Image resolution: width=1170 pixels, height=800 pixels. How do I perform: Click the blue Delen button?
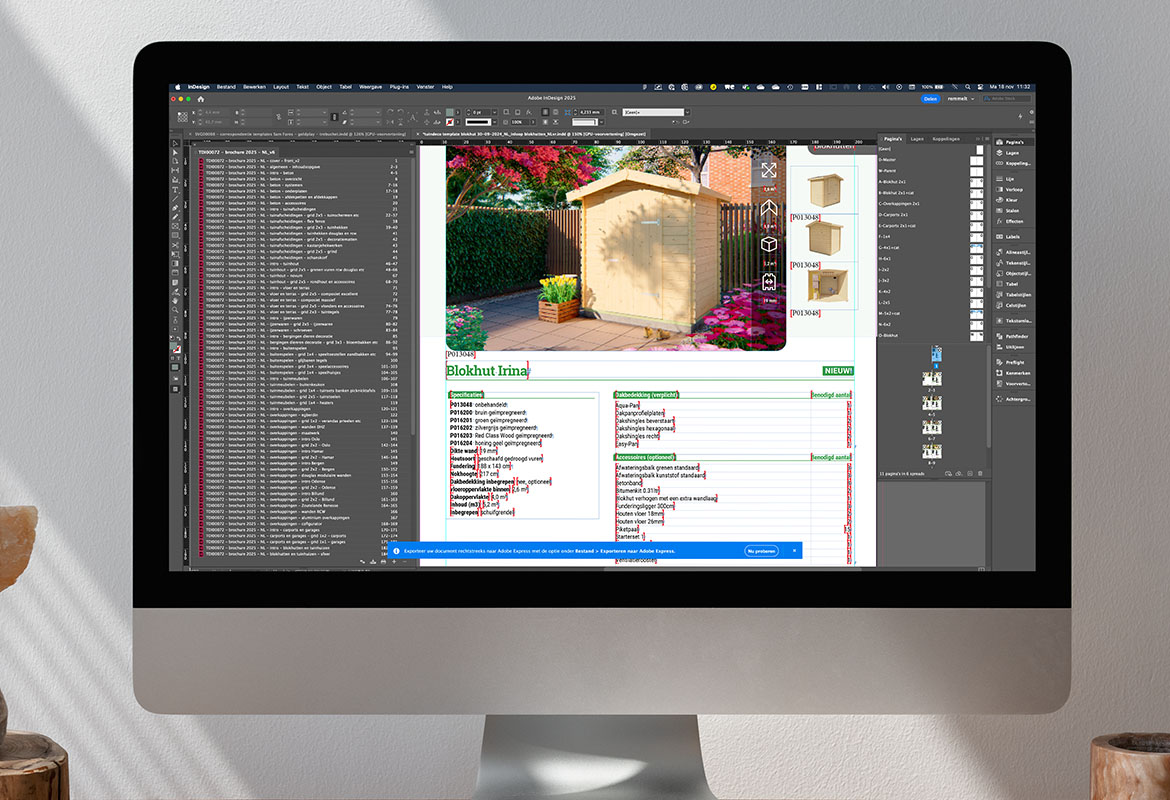tap(930, 99)
